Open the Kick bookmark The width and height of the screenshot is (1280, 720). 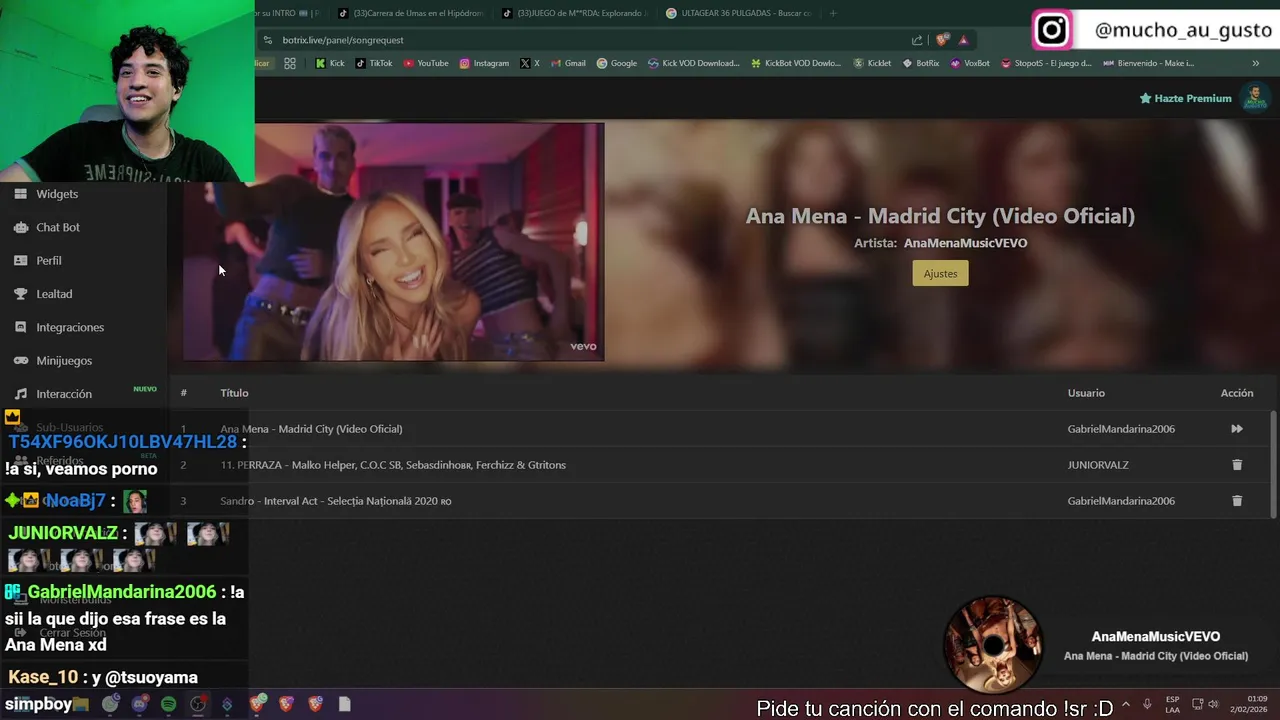click(x=329, y=63)
